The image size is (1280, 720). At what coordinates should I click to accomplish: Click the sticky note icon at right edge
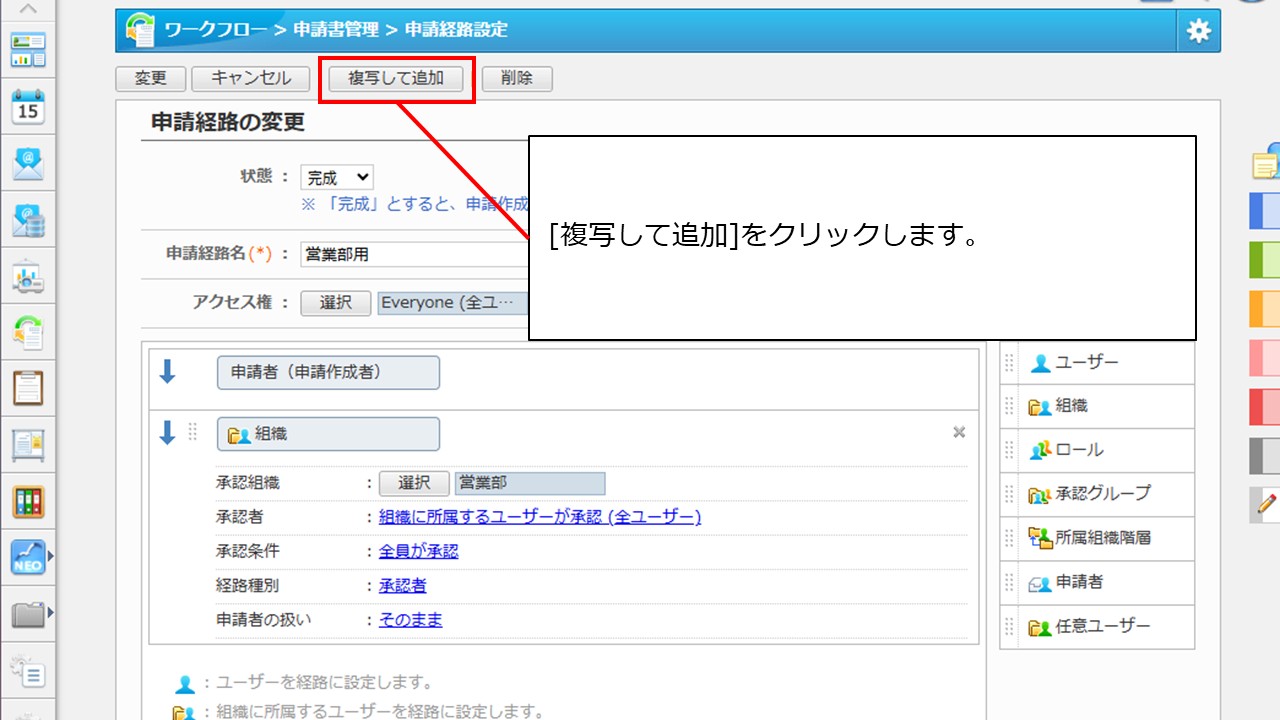[1266, 162]
